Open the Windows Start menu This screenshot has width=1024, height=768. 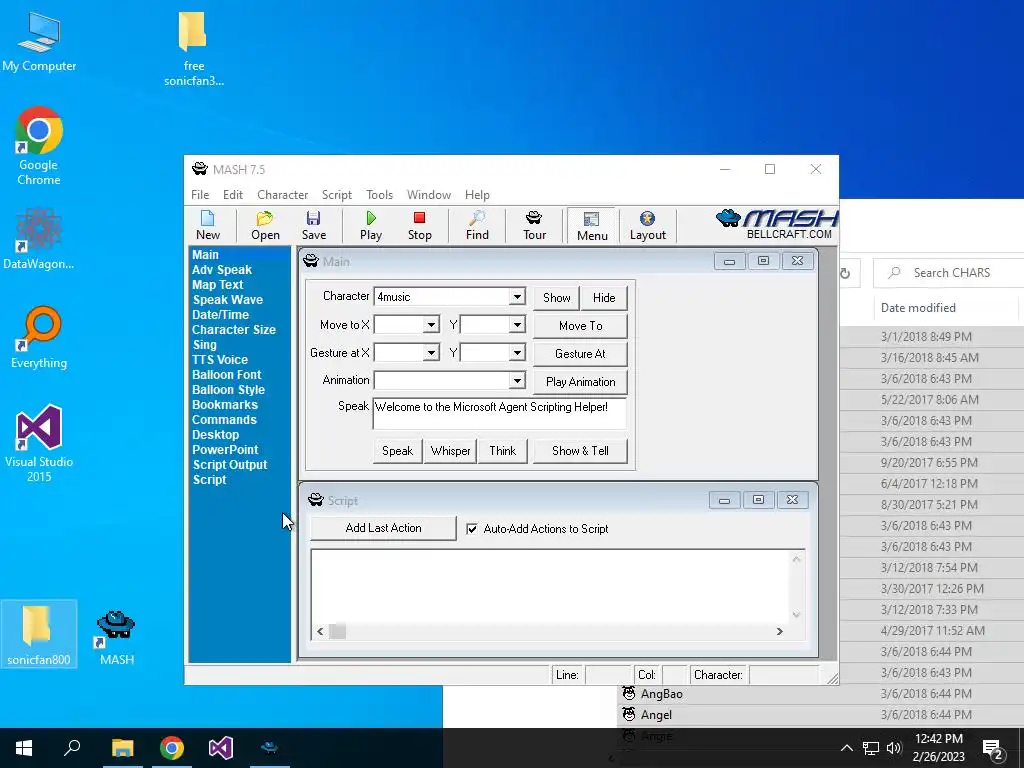pyautogui.click(x=24, y=748)
